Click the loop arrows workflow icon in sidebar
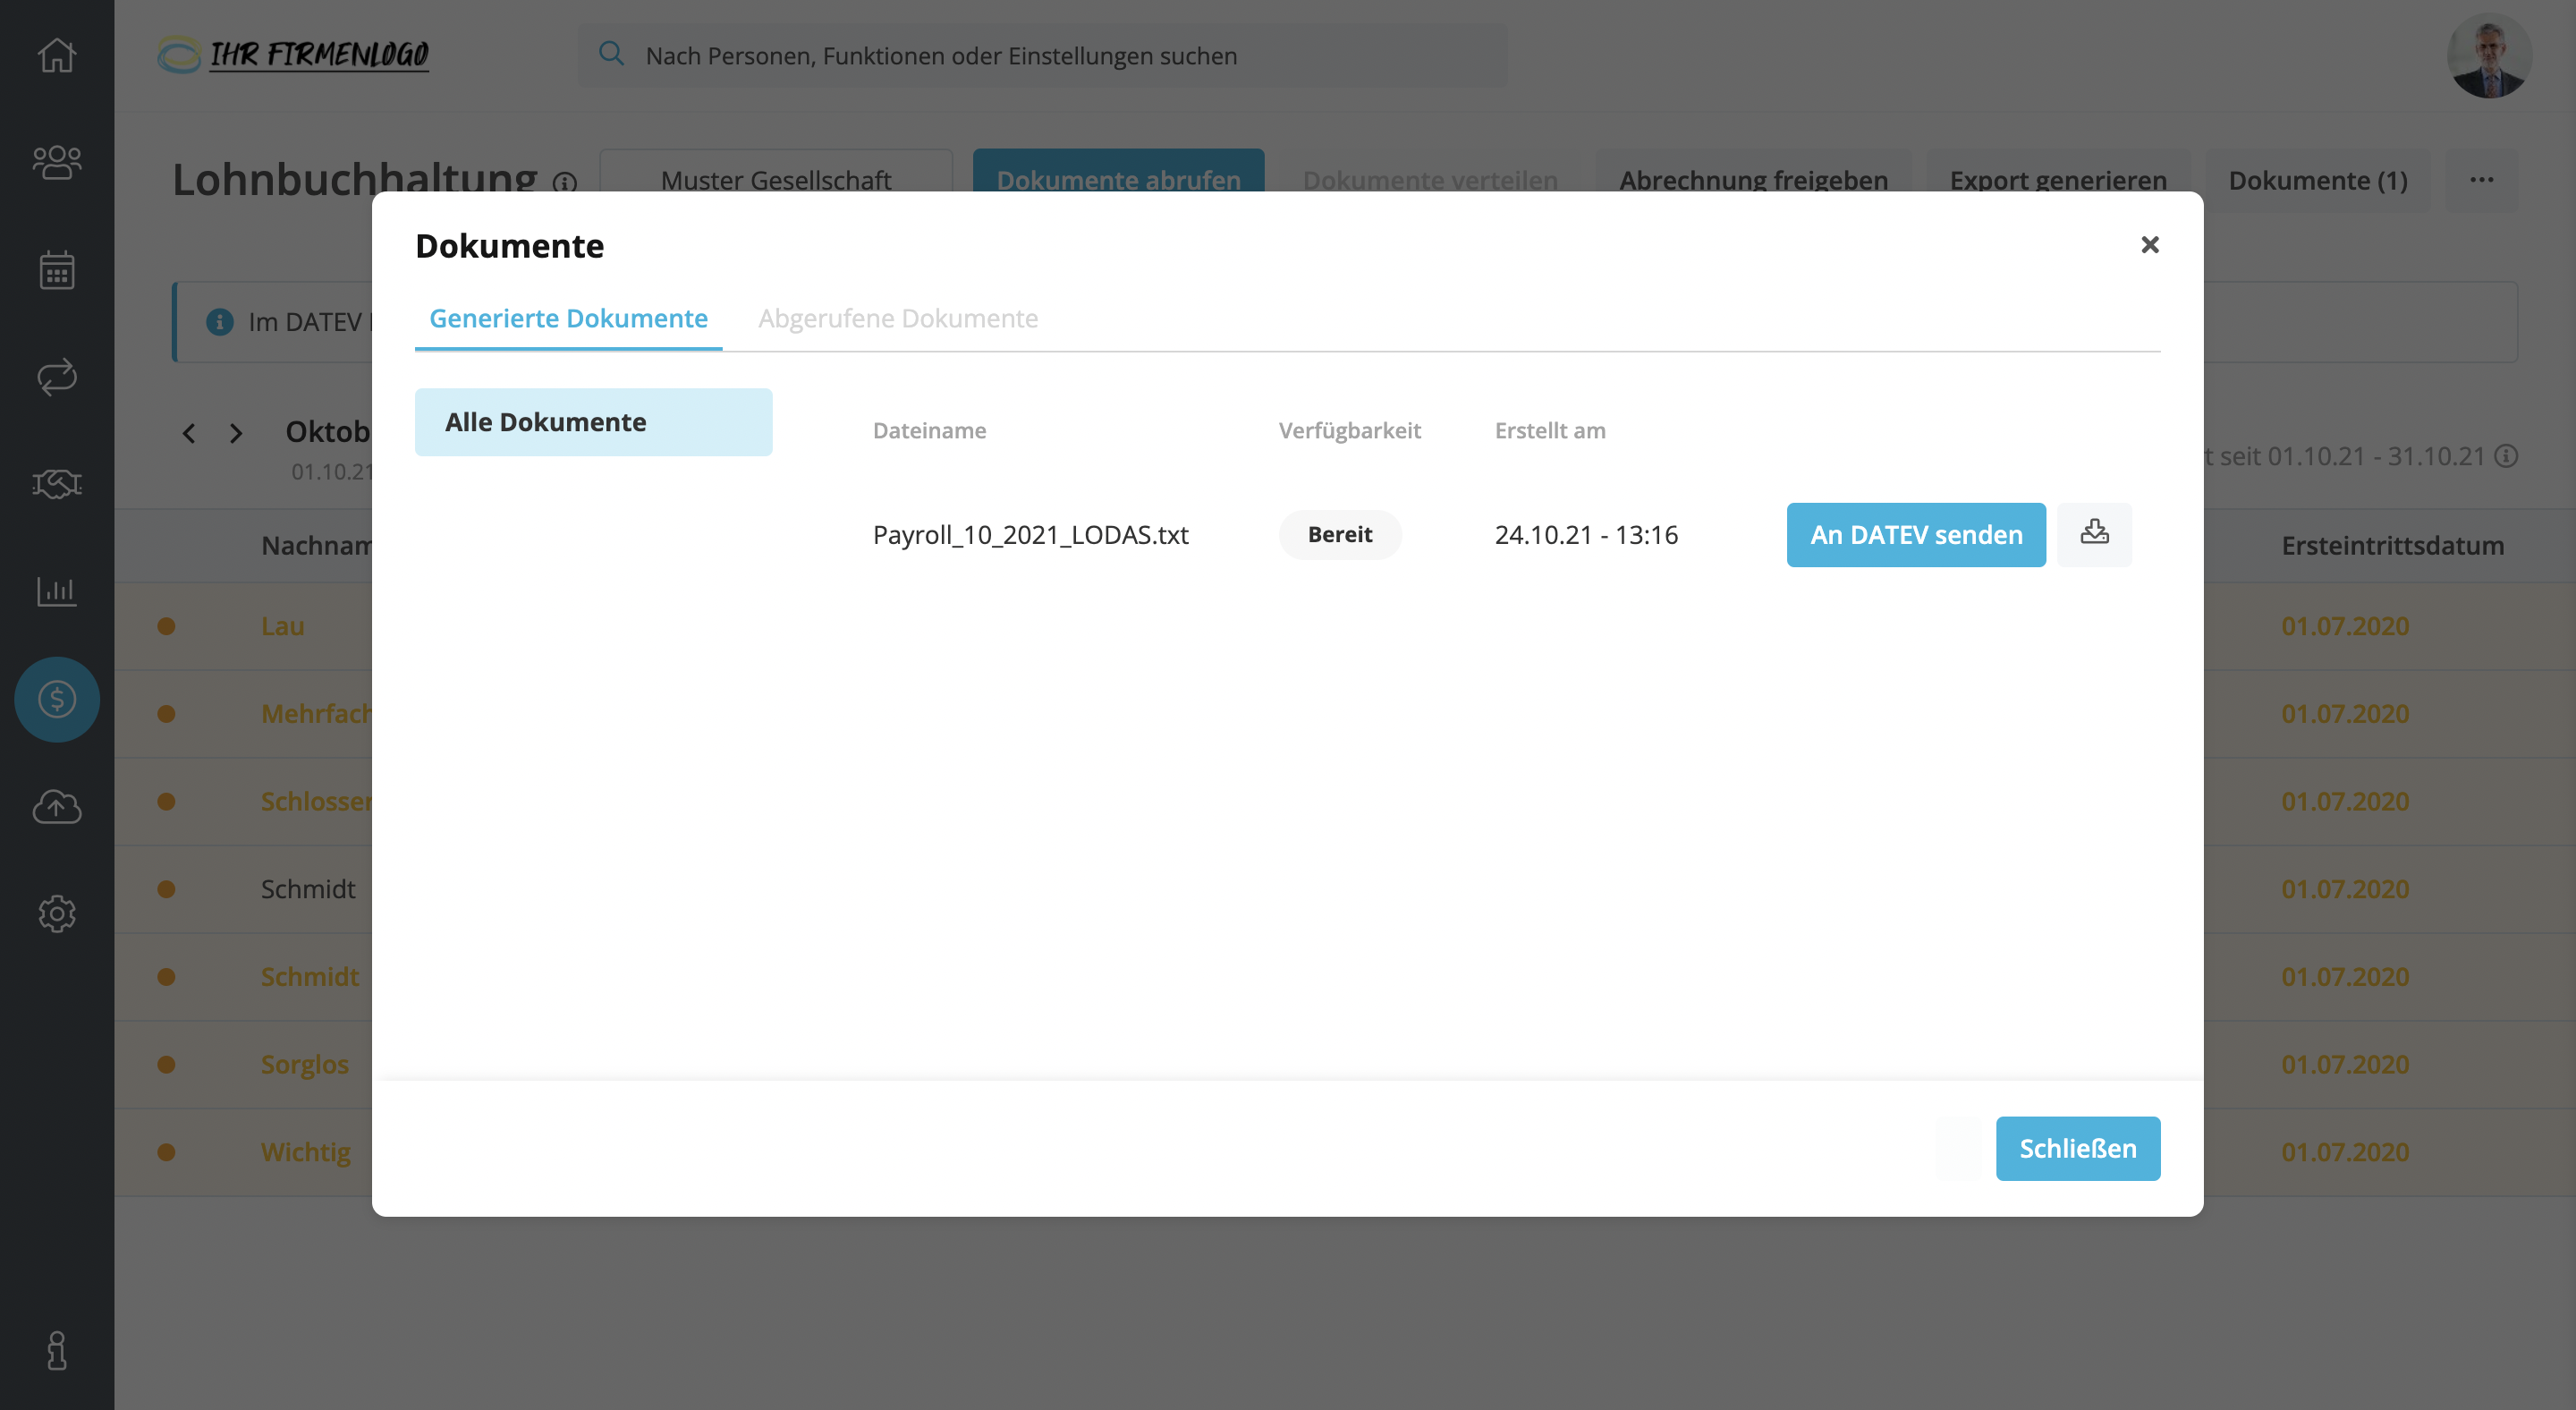This screenshot has height=1410, width=2576. point(57,377)
